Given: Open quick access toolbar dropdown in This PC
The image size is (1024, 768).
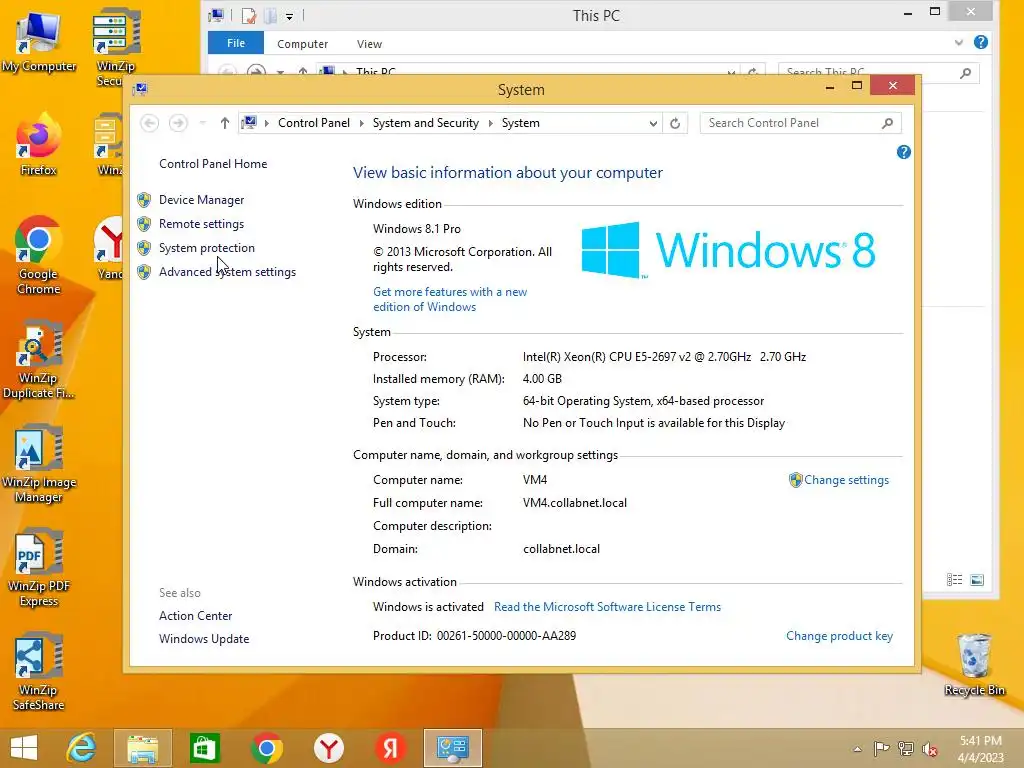Looking at the screenshot, I should [x=289, y=16].
